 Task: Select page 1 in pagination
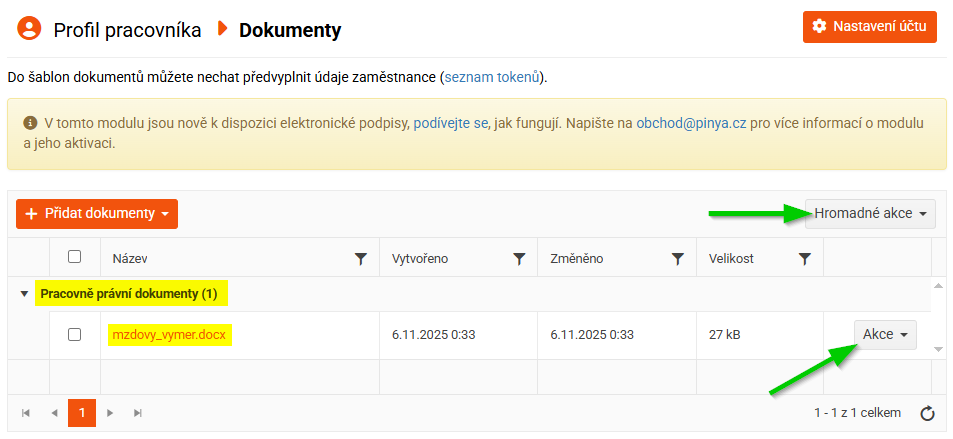(x=82, y=413)
